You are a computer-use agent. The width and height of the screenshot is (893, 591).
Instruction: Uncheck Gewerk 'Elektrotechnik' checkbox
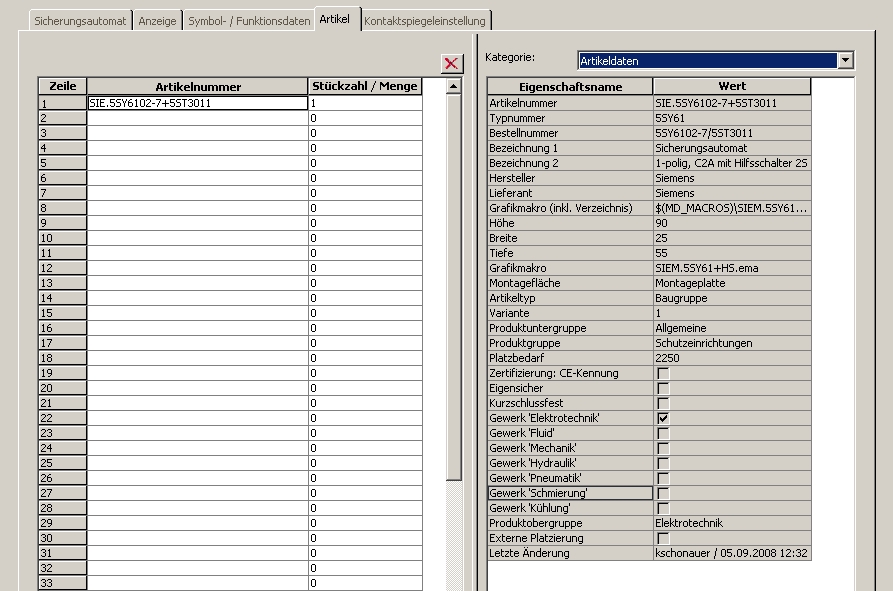(663, 418)
